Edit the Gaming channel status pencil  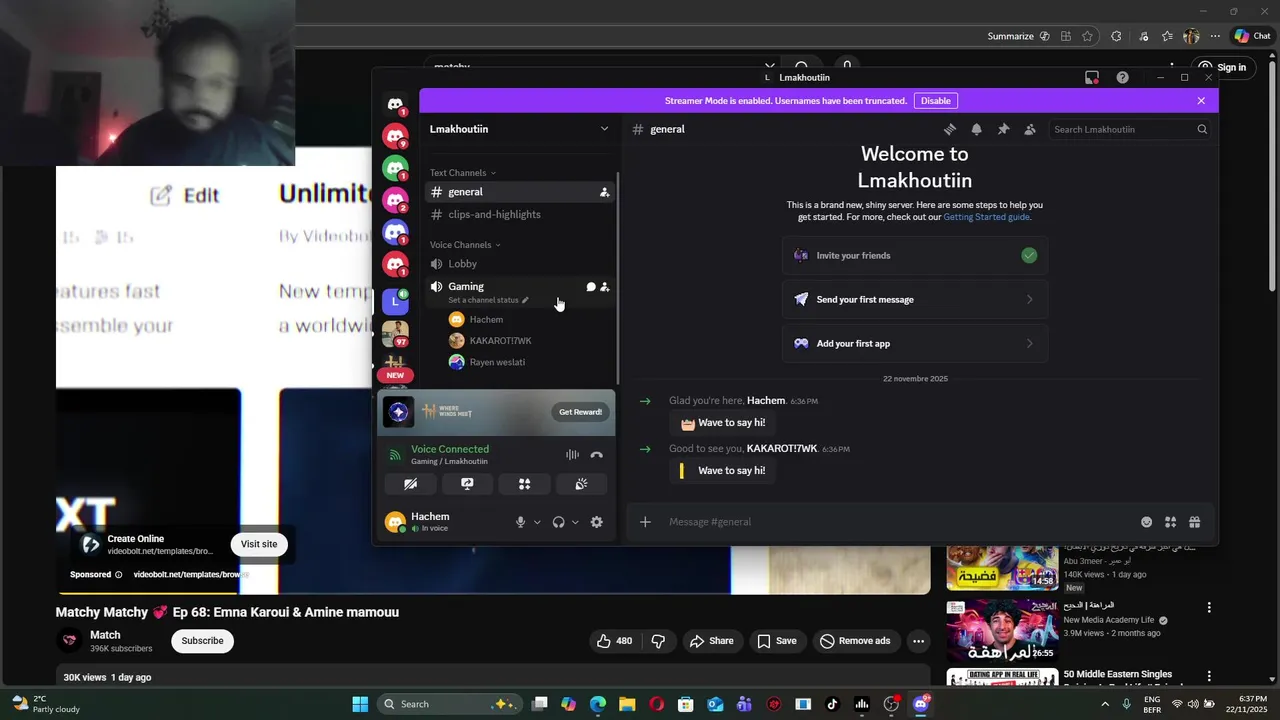(x=525, y=300)
